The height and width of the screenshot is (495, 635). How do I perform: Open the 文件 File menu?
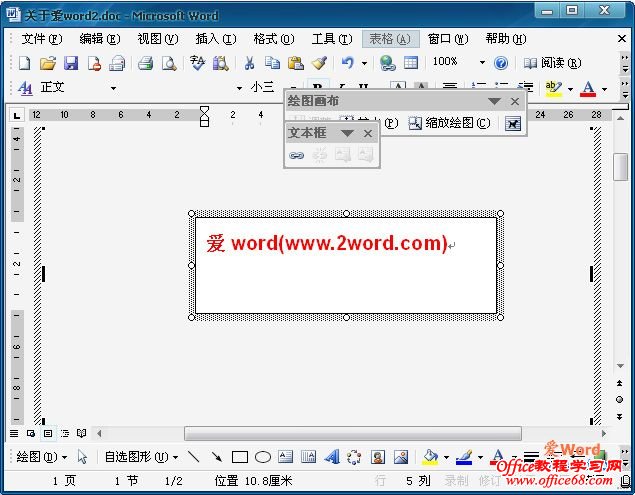click(x=42, y=39)
